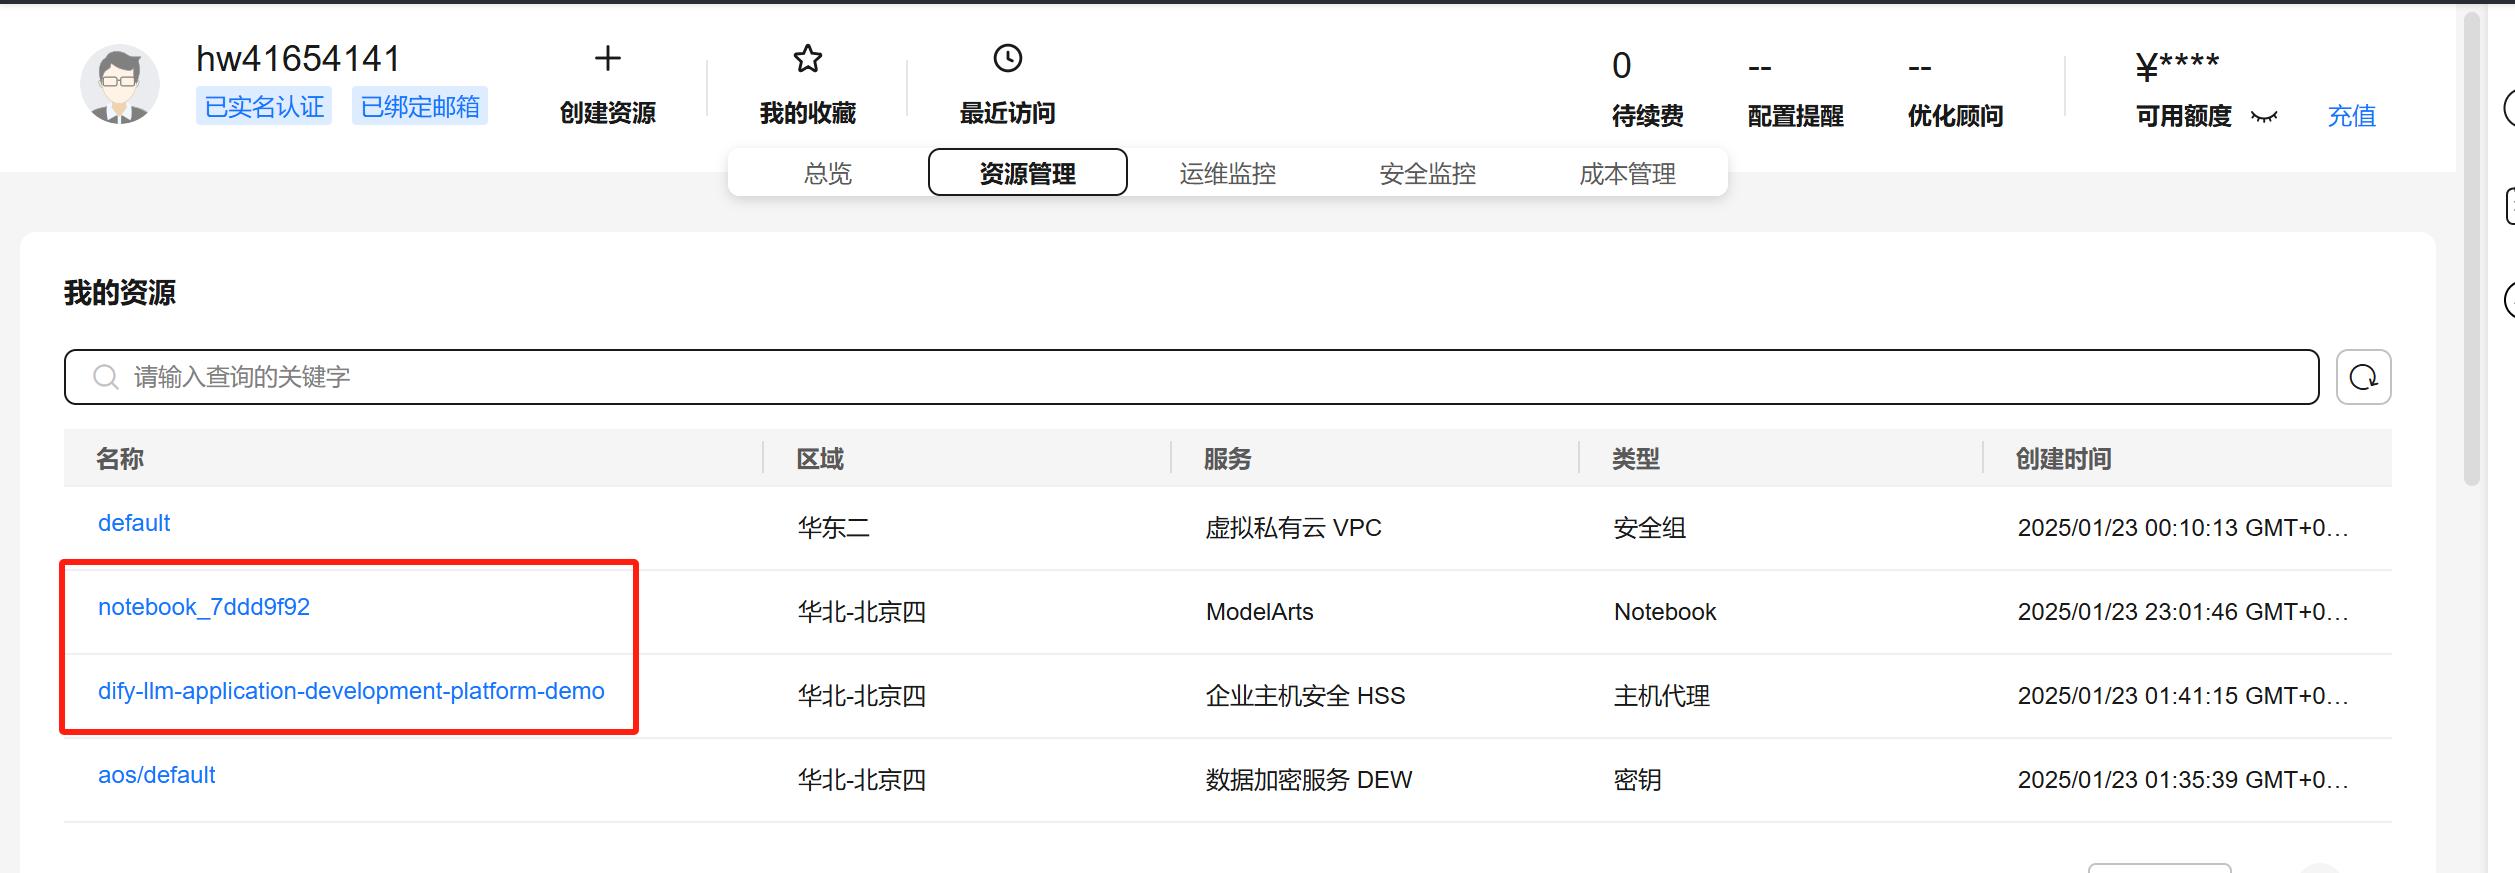
Task: Click the refresh icon beside search box
Action: (2363, 377)
